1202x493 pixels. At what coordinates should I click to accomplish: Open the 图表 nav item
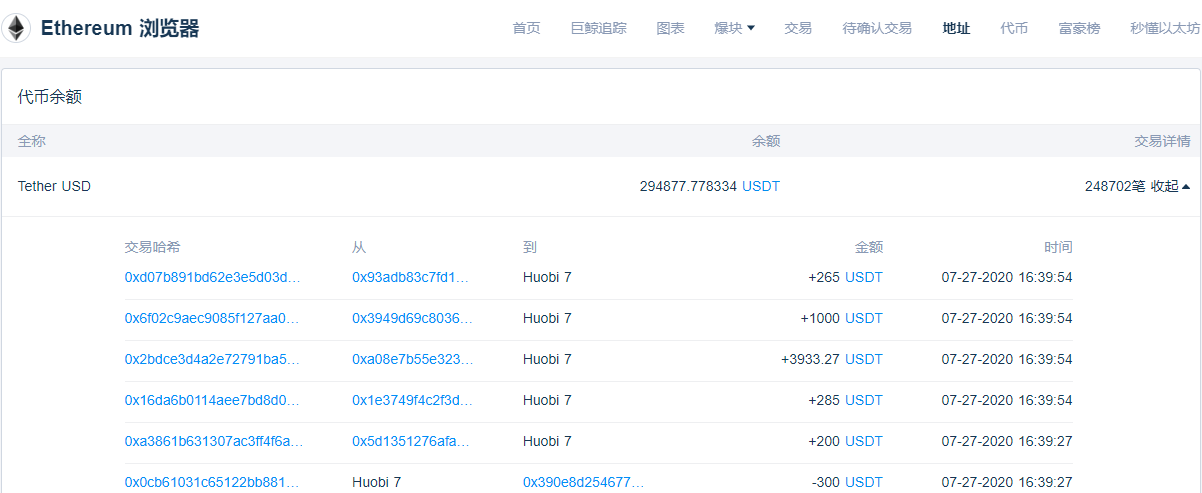coord(670,28)
